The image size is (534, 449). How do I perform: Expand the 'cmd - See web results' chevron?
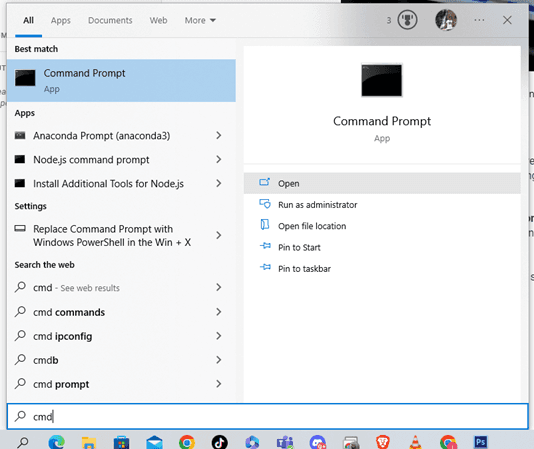click(219, 288)
